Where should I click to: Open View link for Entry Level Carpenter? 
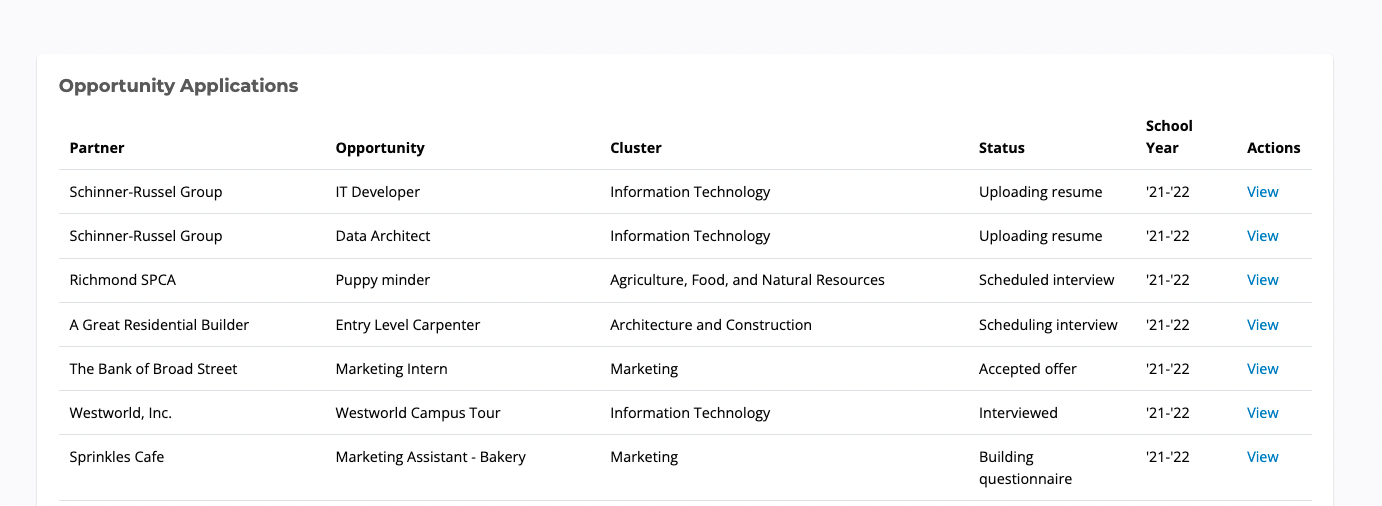click(1262, 325)
